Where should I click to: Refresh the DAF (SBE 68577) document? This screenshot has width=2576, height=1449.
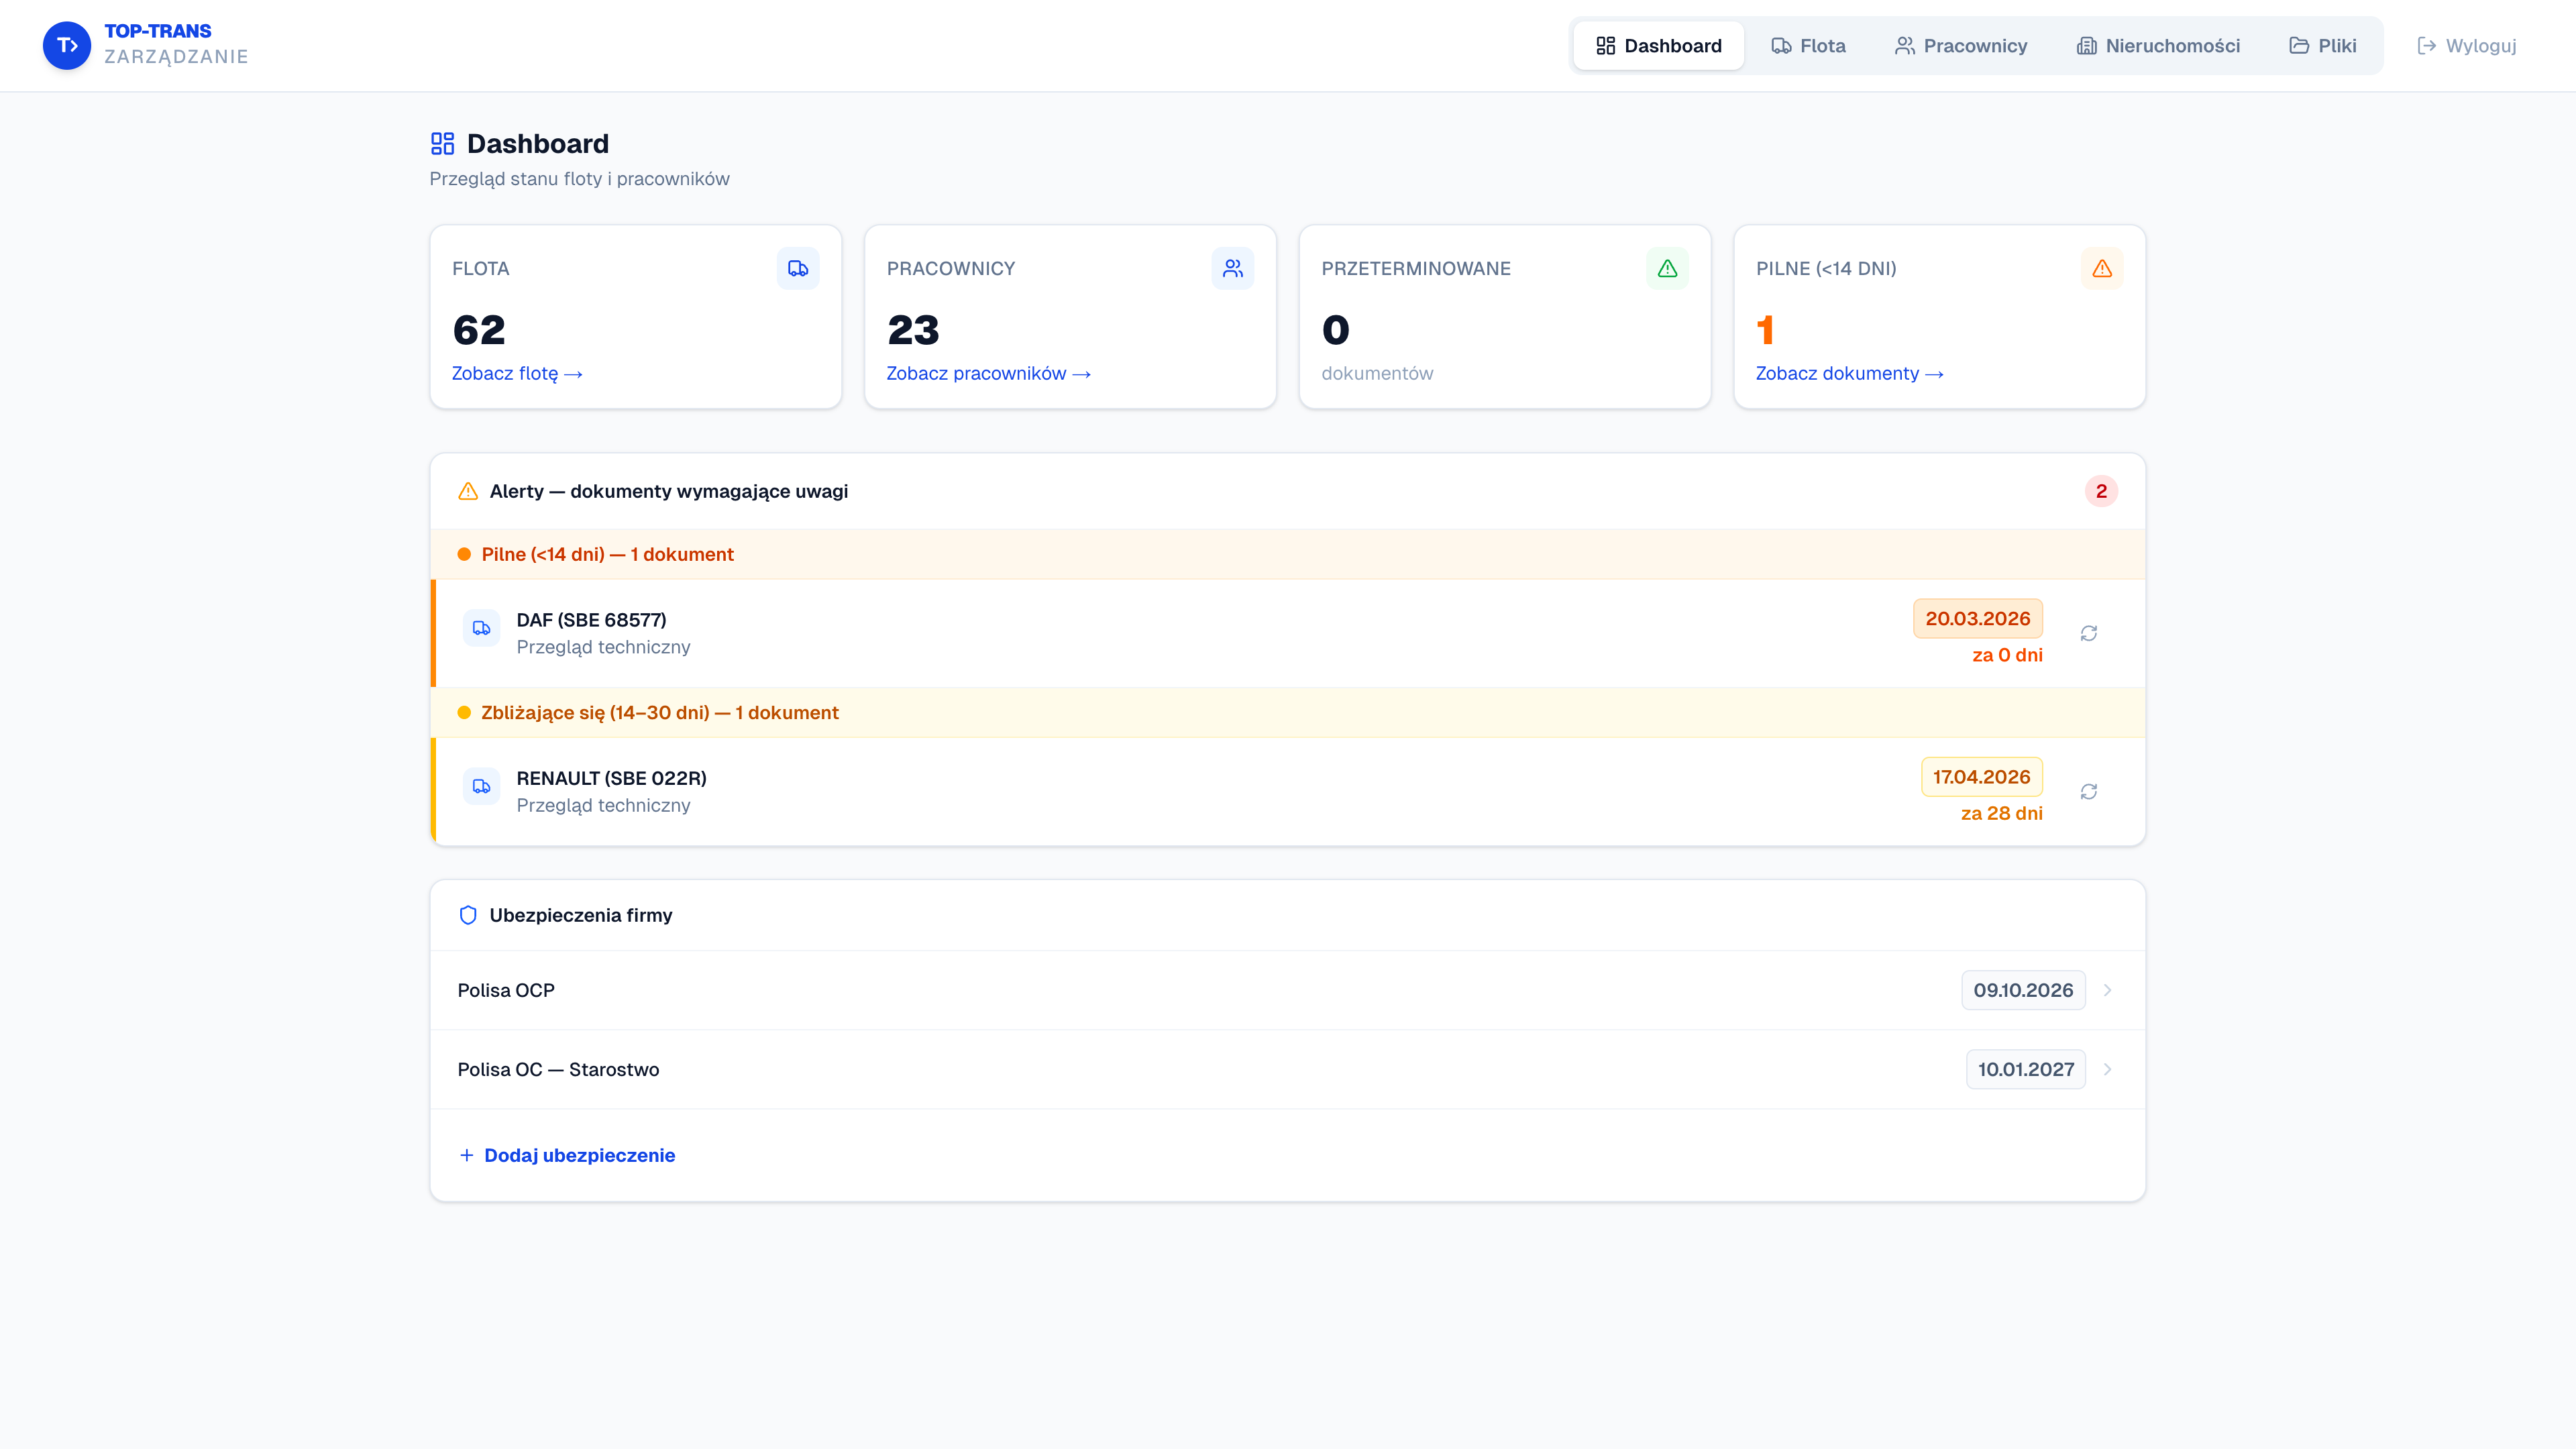[x=2089, y=633]
